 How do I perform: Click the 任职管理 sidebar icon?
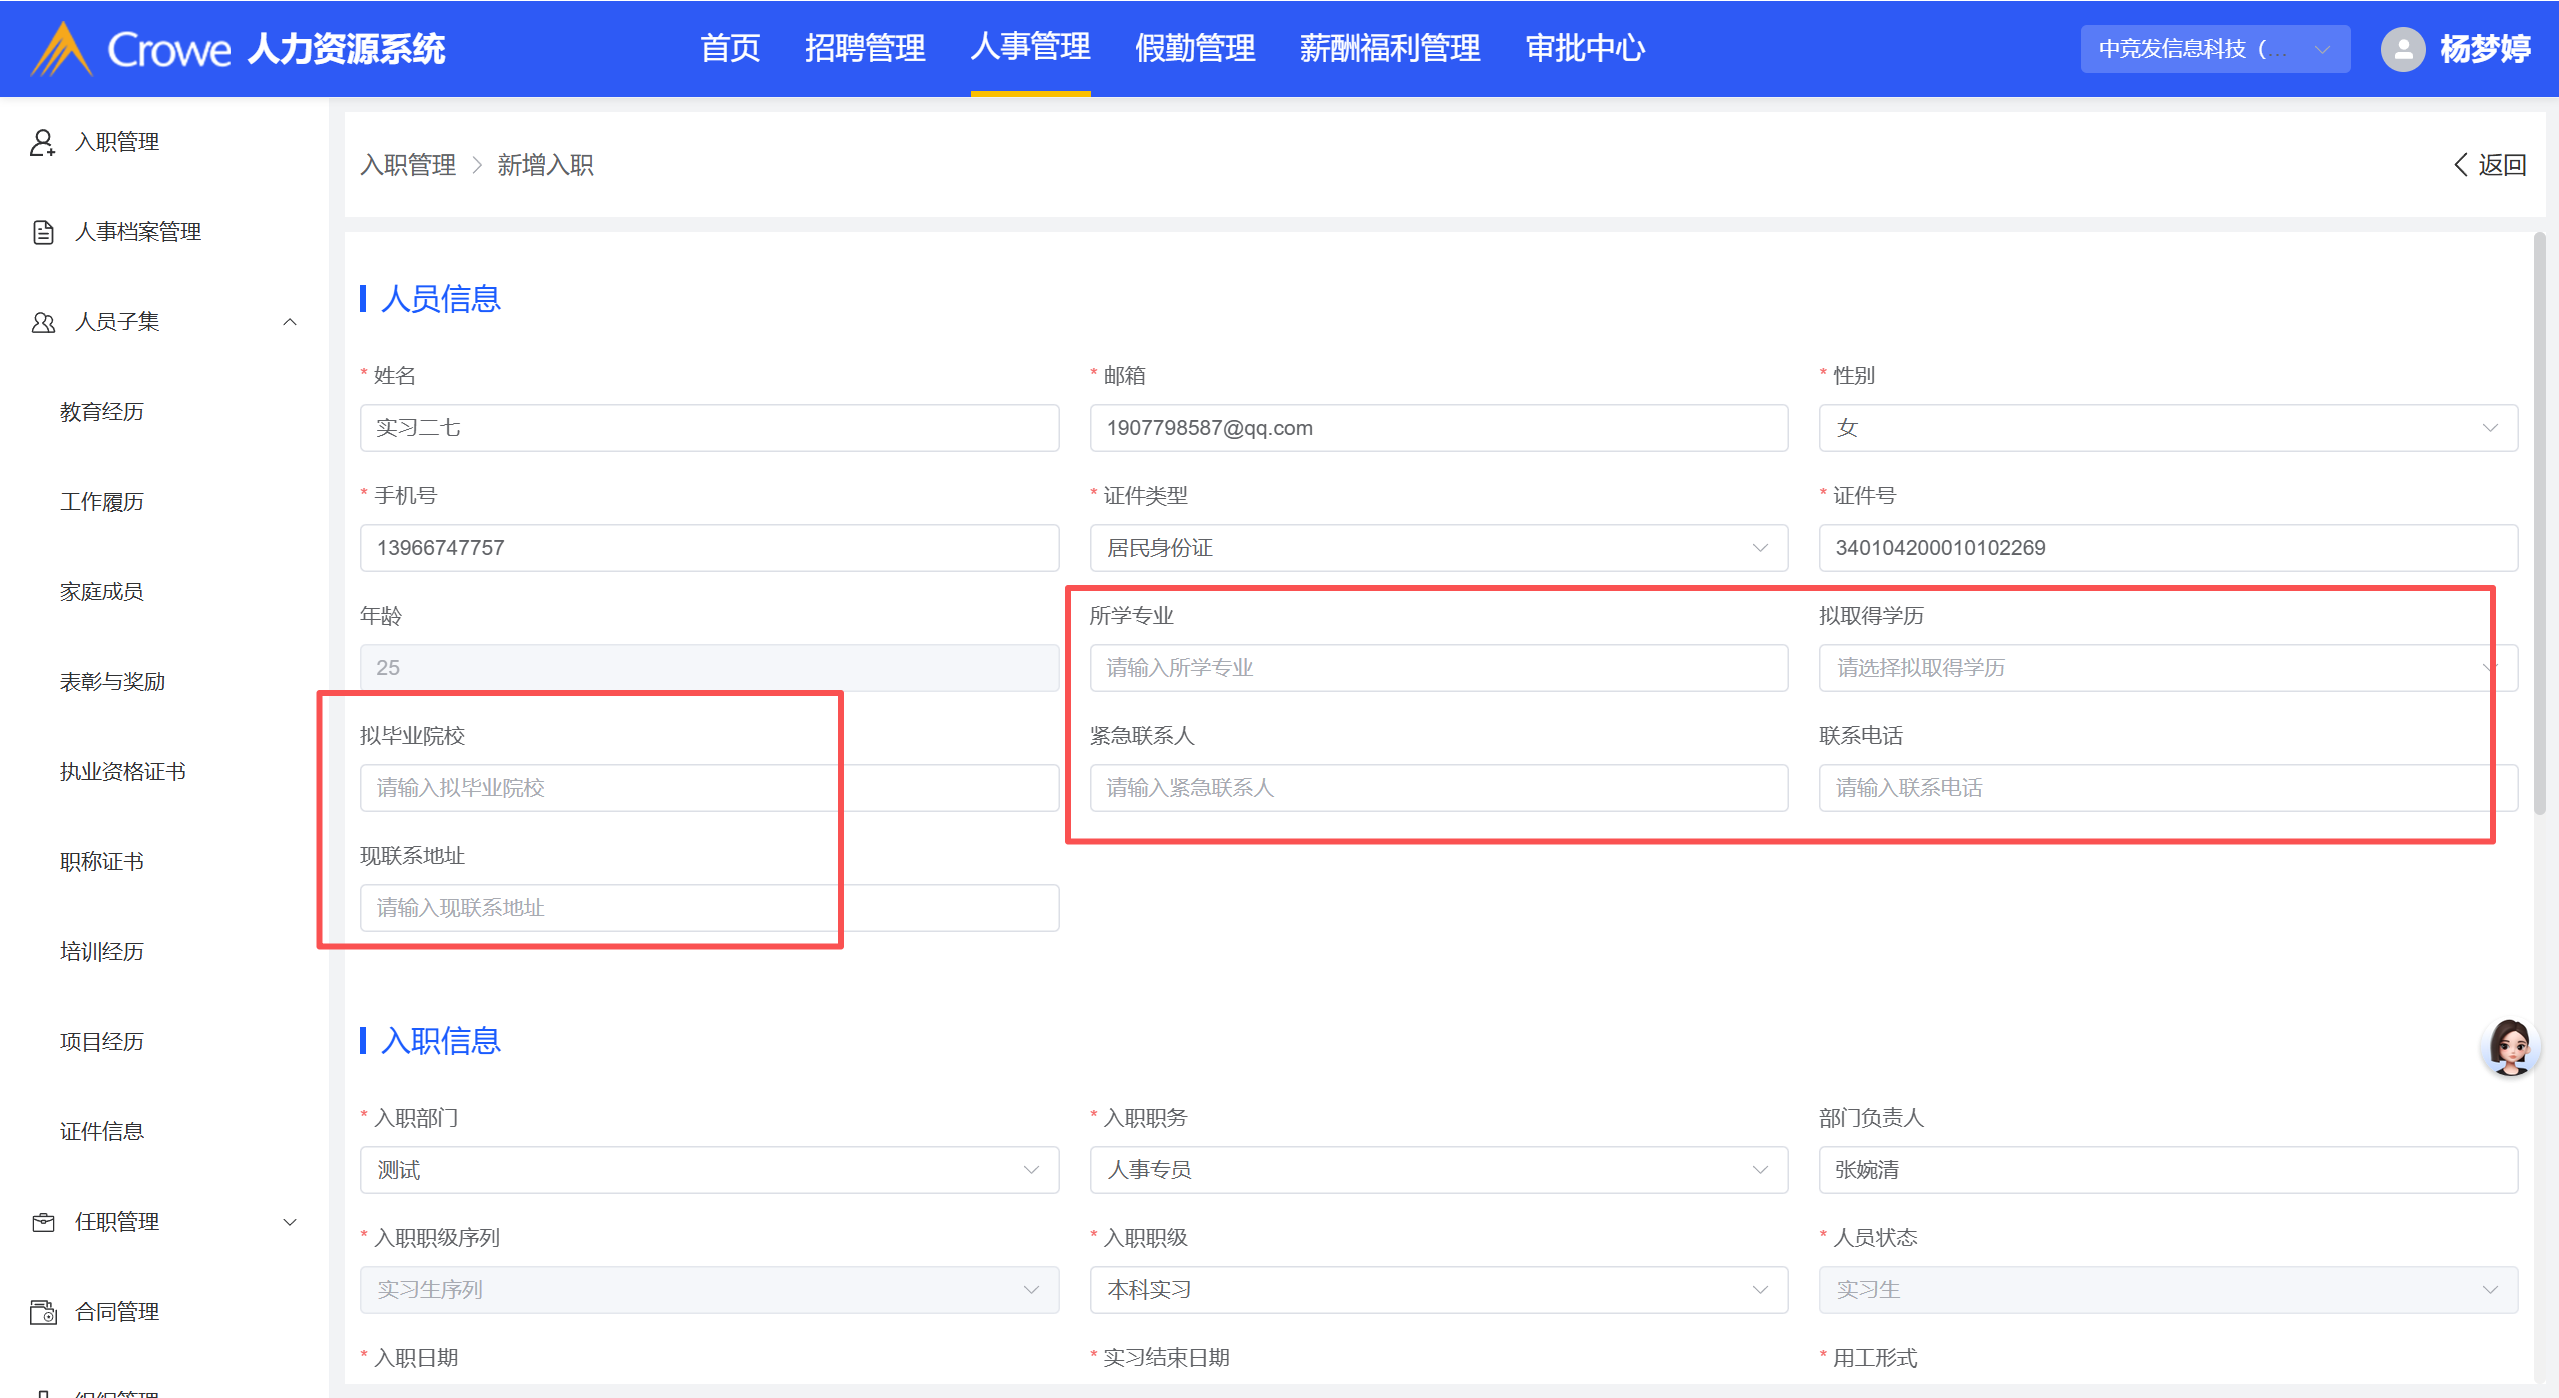coord(42,1222)
